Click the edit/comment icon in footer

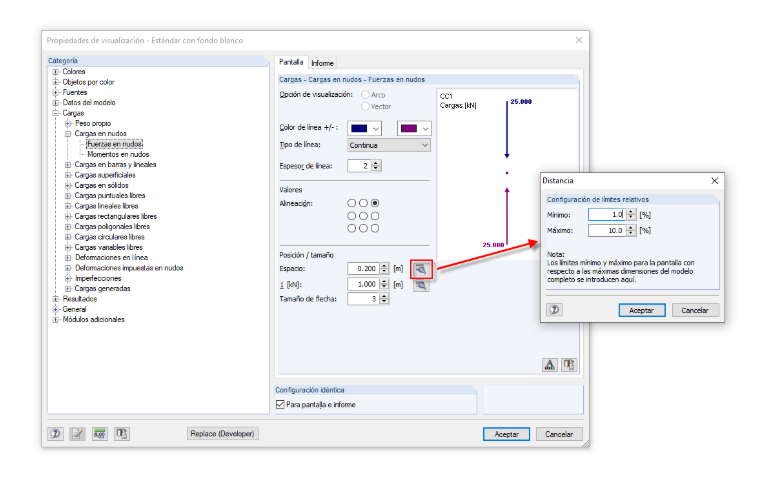pos(78,433)
